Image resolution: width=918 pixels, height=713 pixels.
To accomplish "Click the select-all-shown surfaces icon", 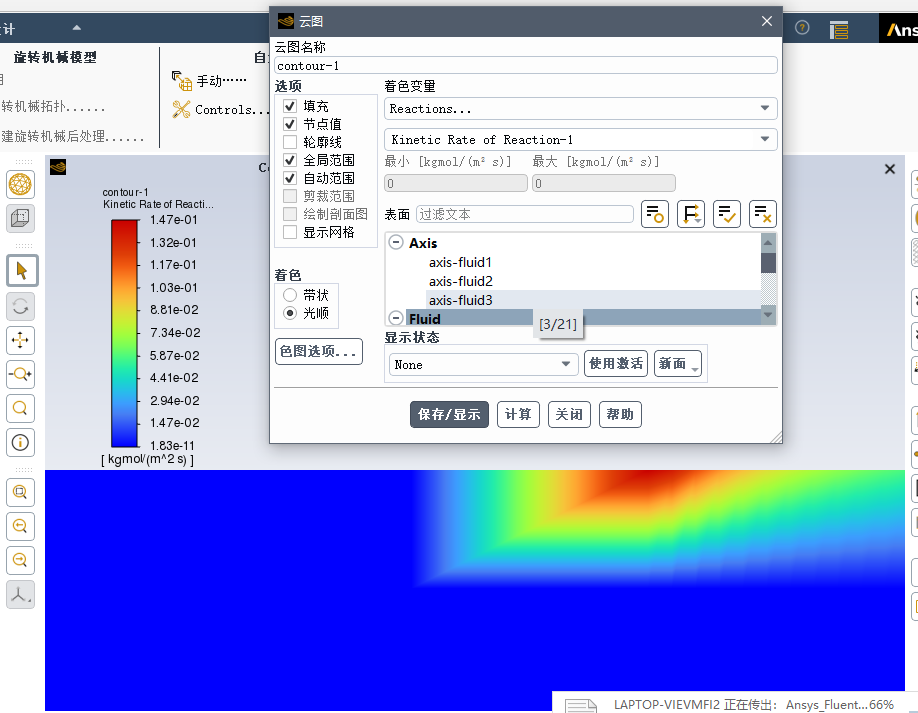I will 726,214.
